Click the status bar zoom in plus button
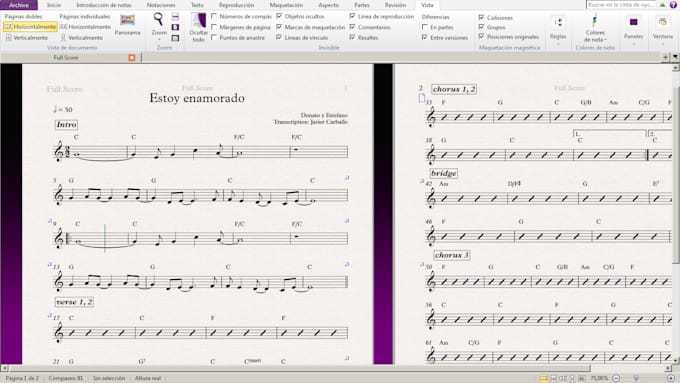 671,378
